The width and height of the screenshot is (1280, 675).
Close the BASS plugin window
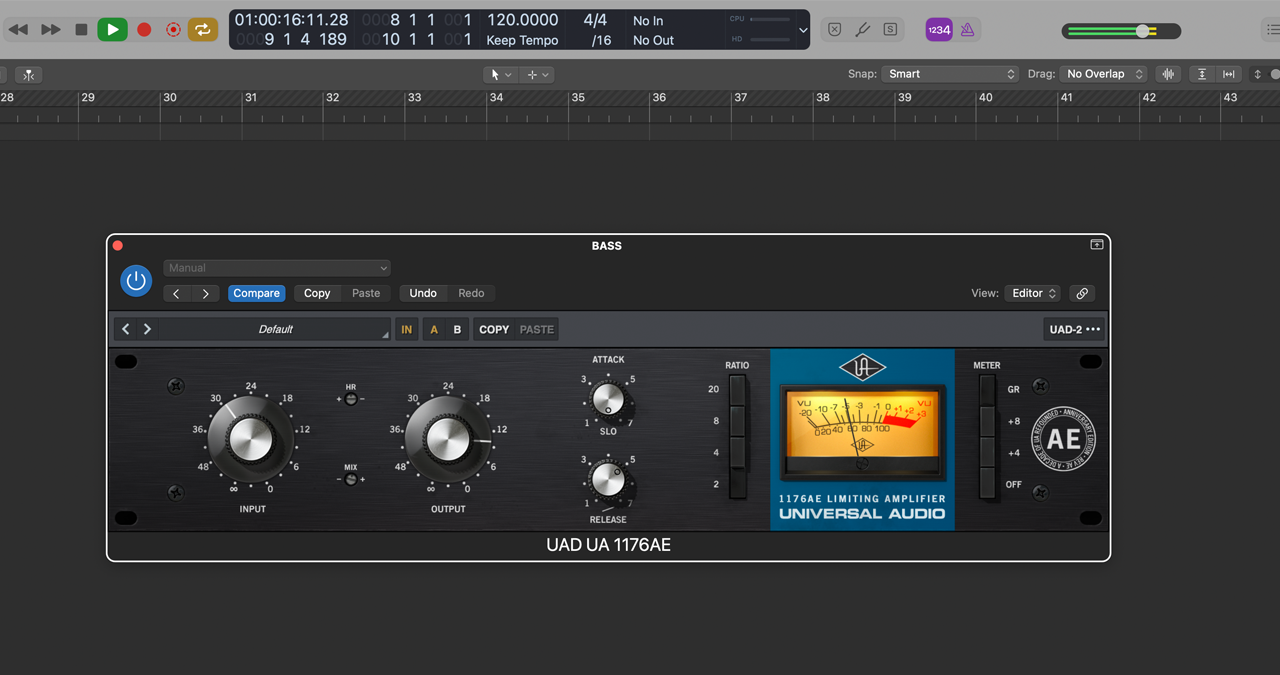point(117,245)
